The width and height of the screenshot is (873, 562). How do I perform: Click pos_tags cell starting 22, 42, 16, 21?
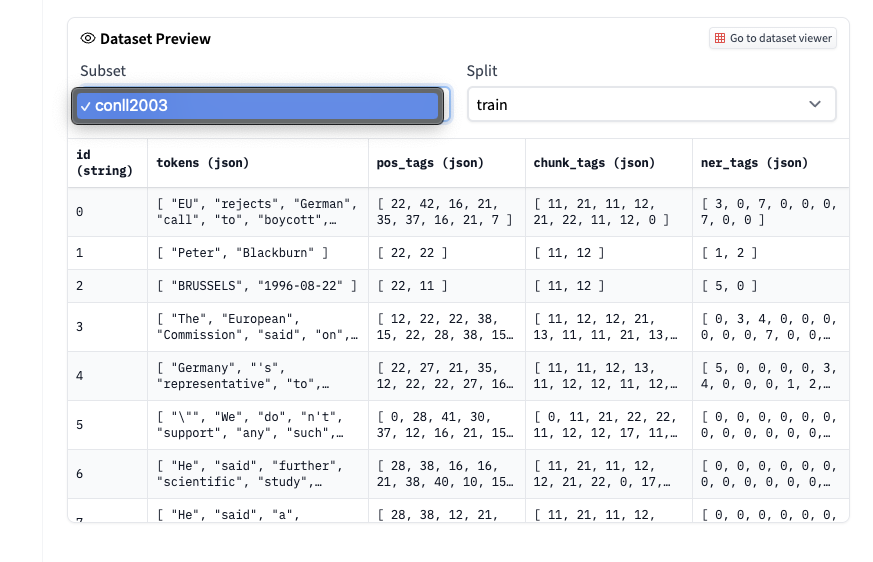point(447,212)
